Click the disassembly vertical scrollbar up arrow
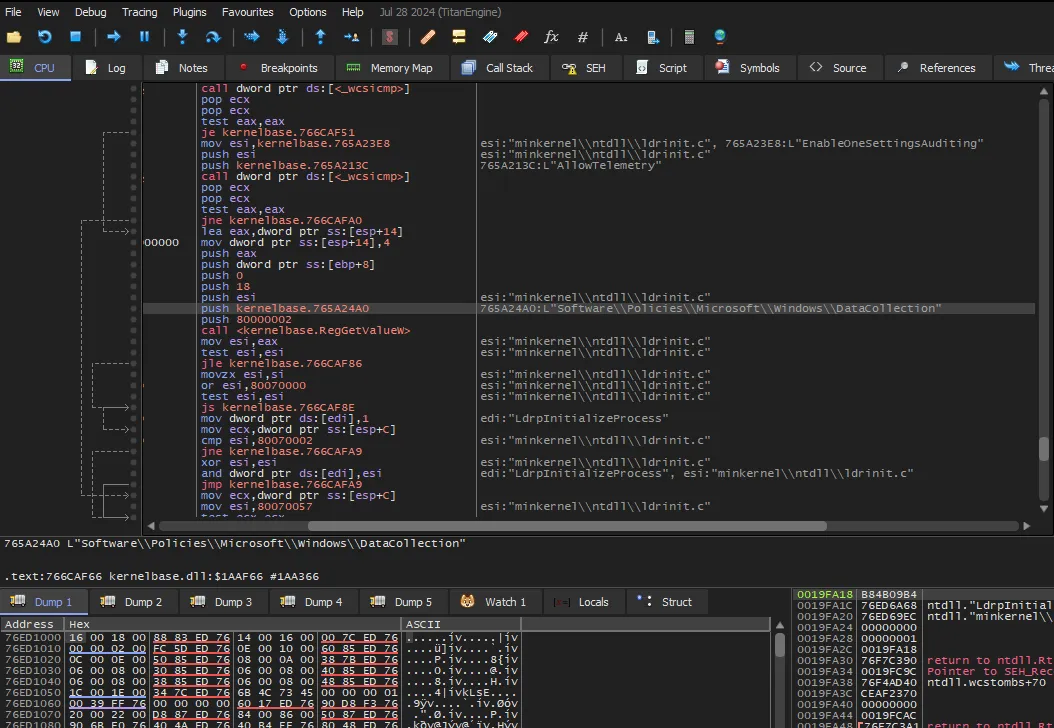 click(1044, 91)
